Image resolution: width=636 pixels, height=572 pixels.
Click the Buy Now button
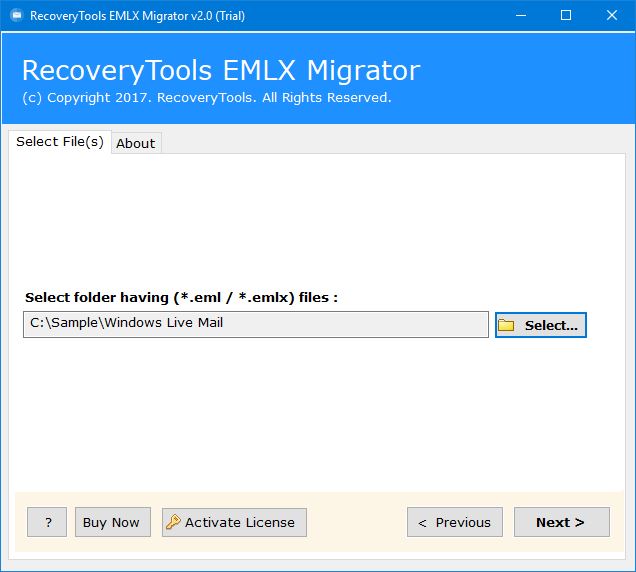click(113, 522)
